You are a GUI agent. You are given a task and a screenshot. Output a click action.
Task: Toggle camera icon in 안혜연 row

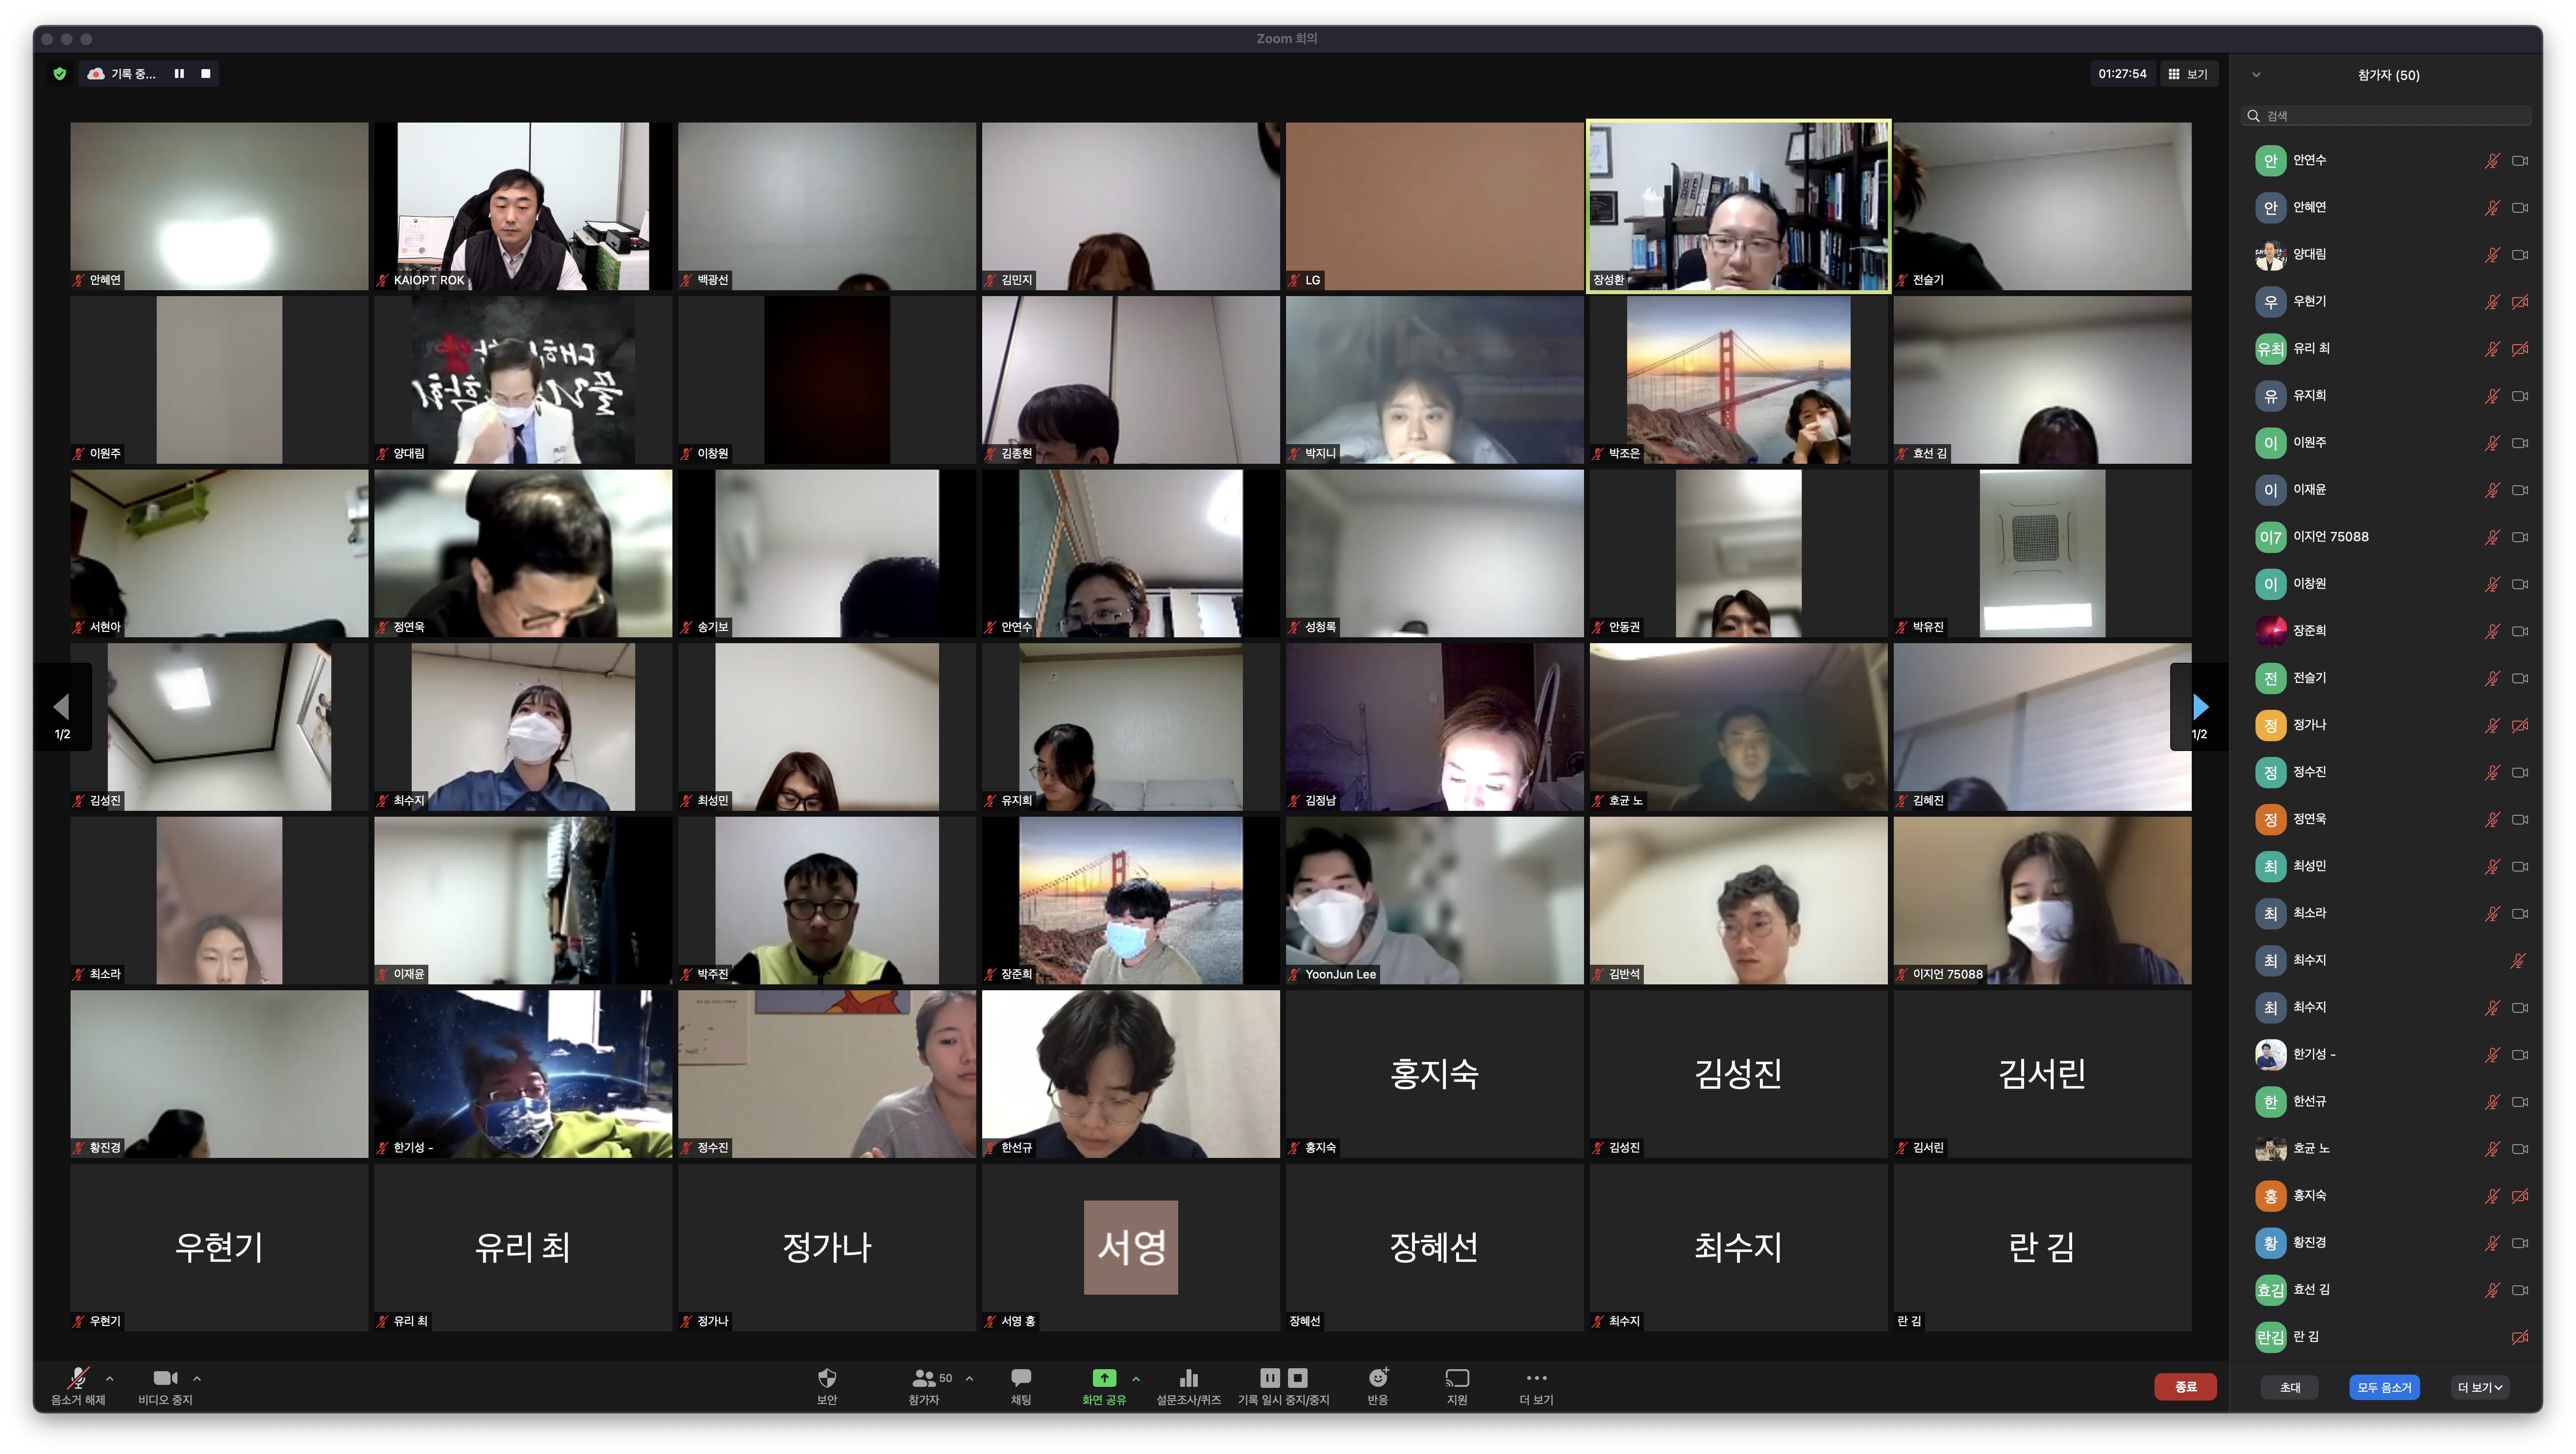[2520, 207]
